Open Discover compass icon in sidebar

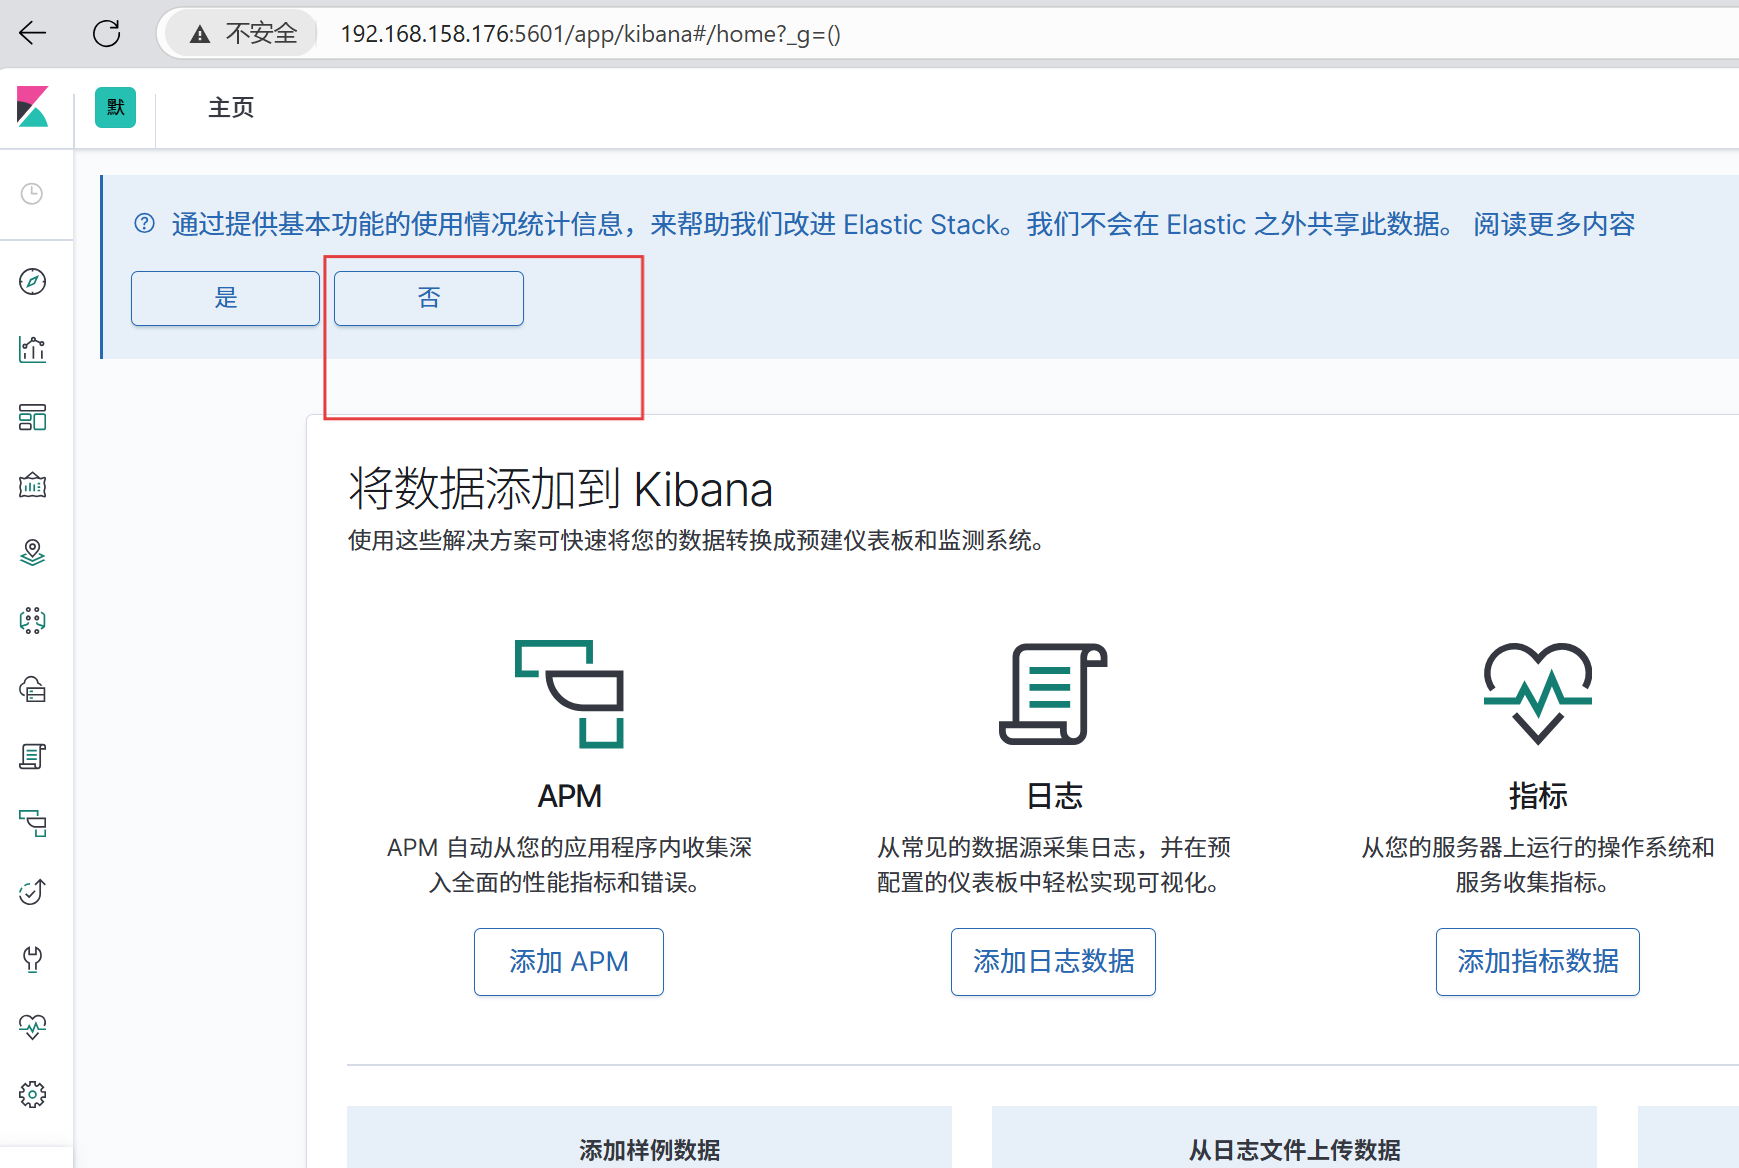(x=32, y=282)
